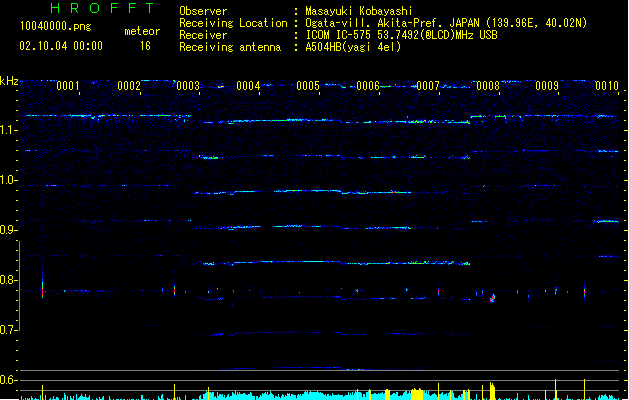Click time marker 0008
The width and height of the screenshot is (629, 400).
pyautogui.click(x=488, y=86)
